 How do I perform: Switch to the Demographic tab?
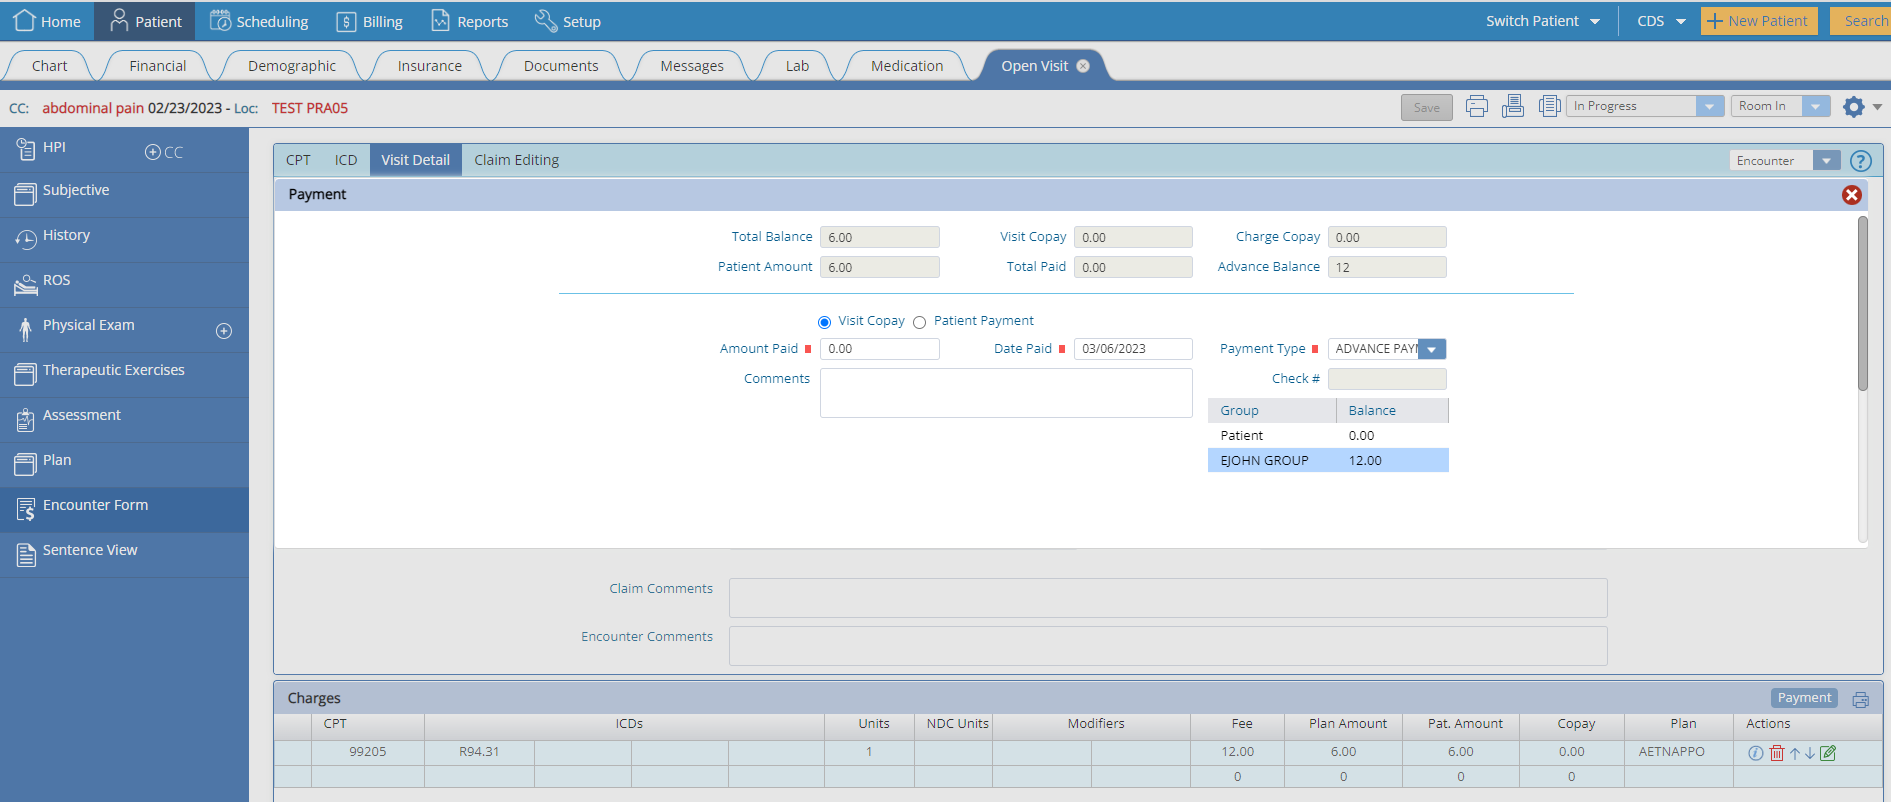point(292,66)
